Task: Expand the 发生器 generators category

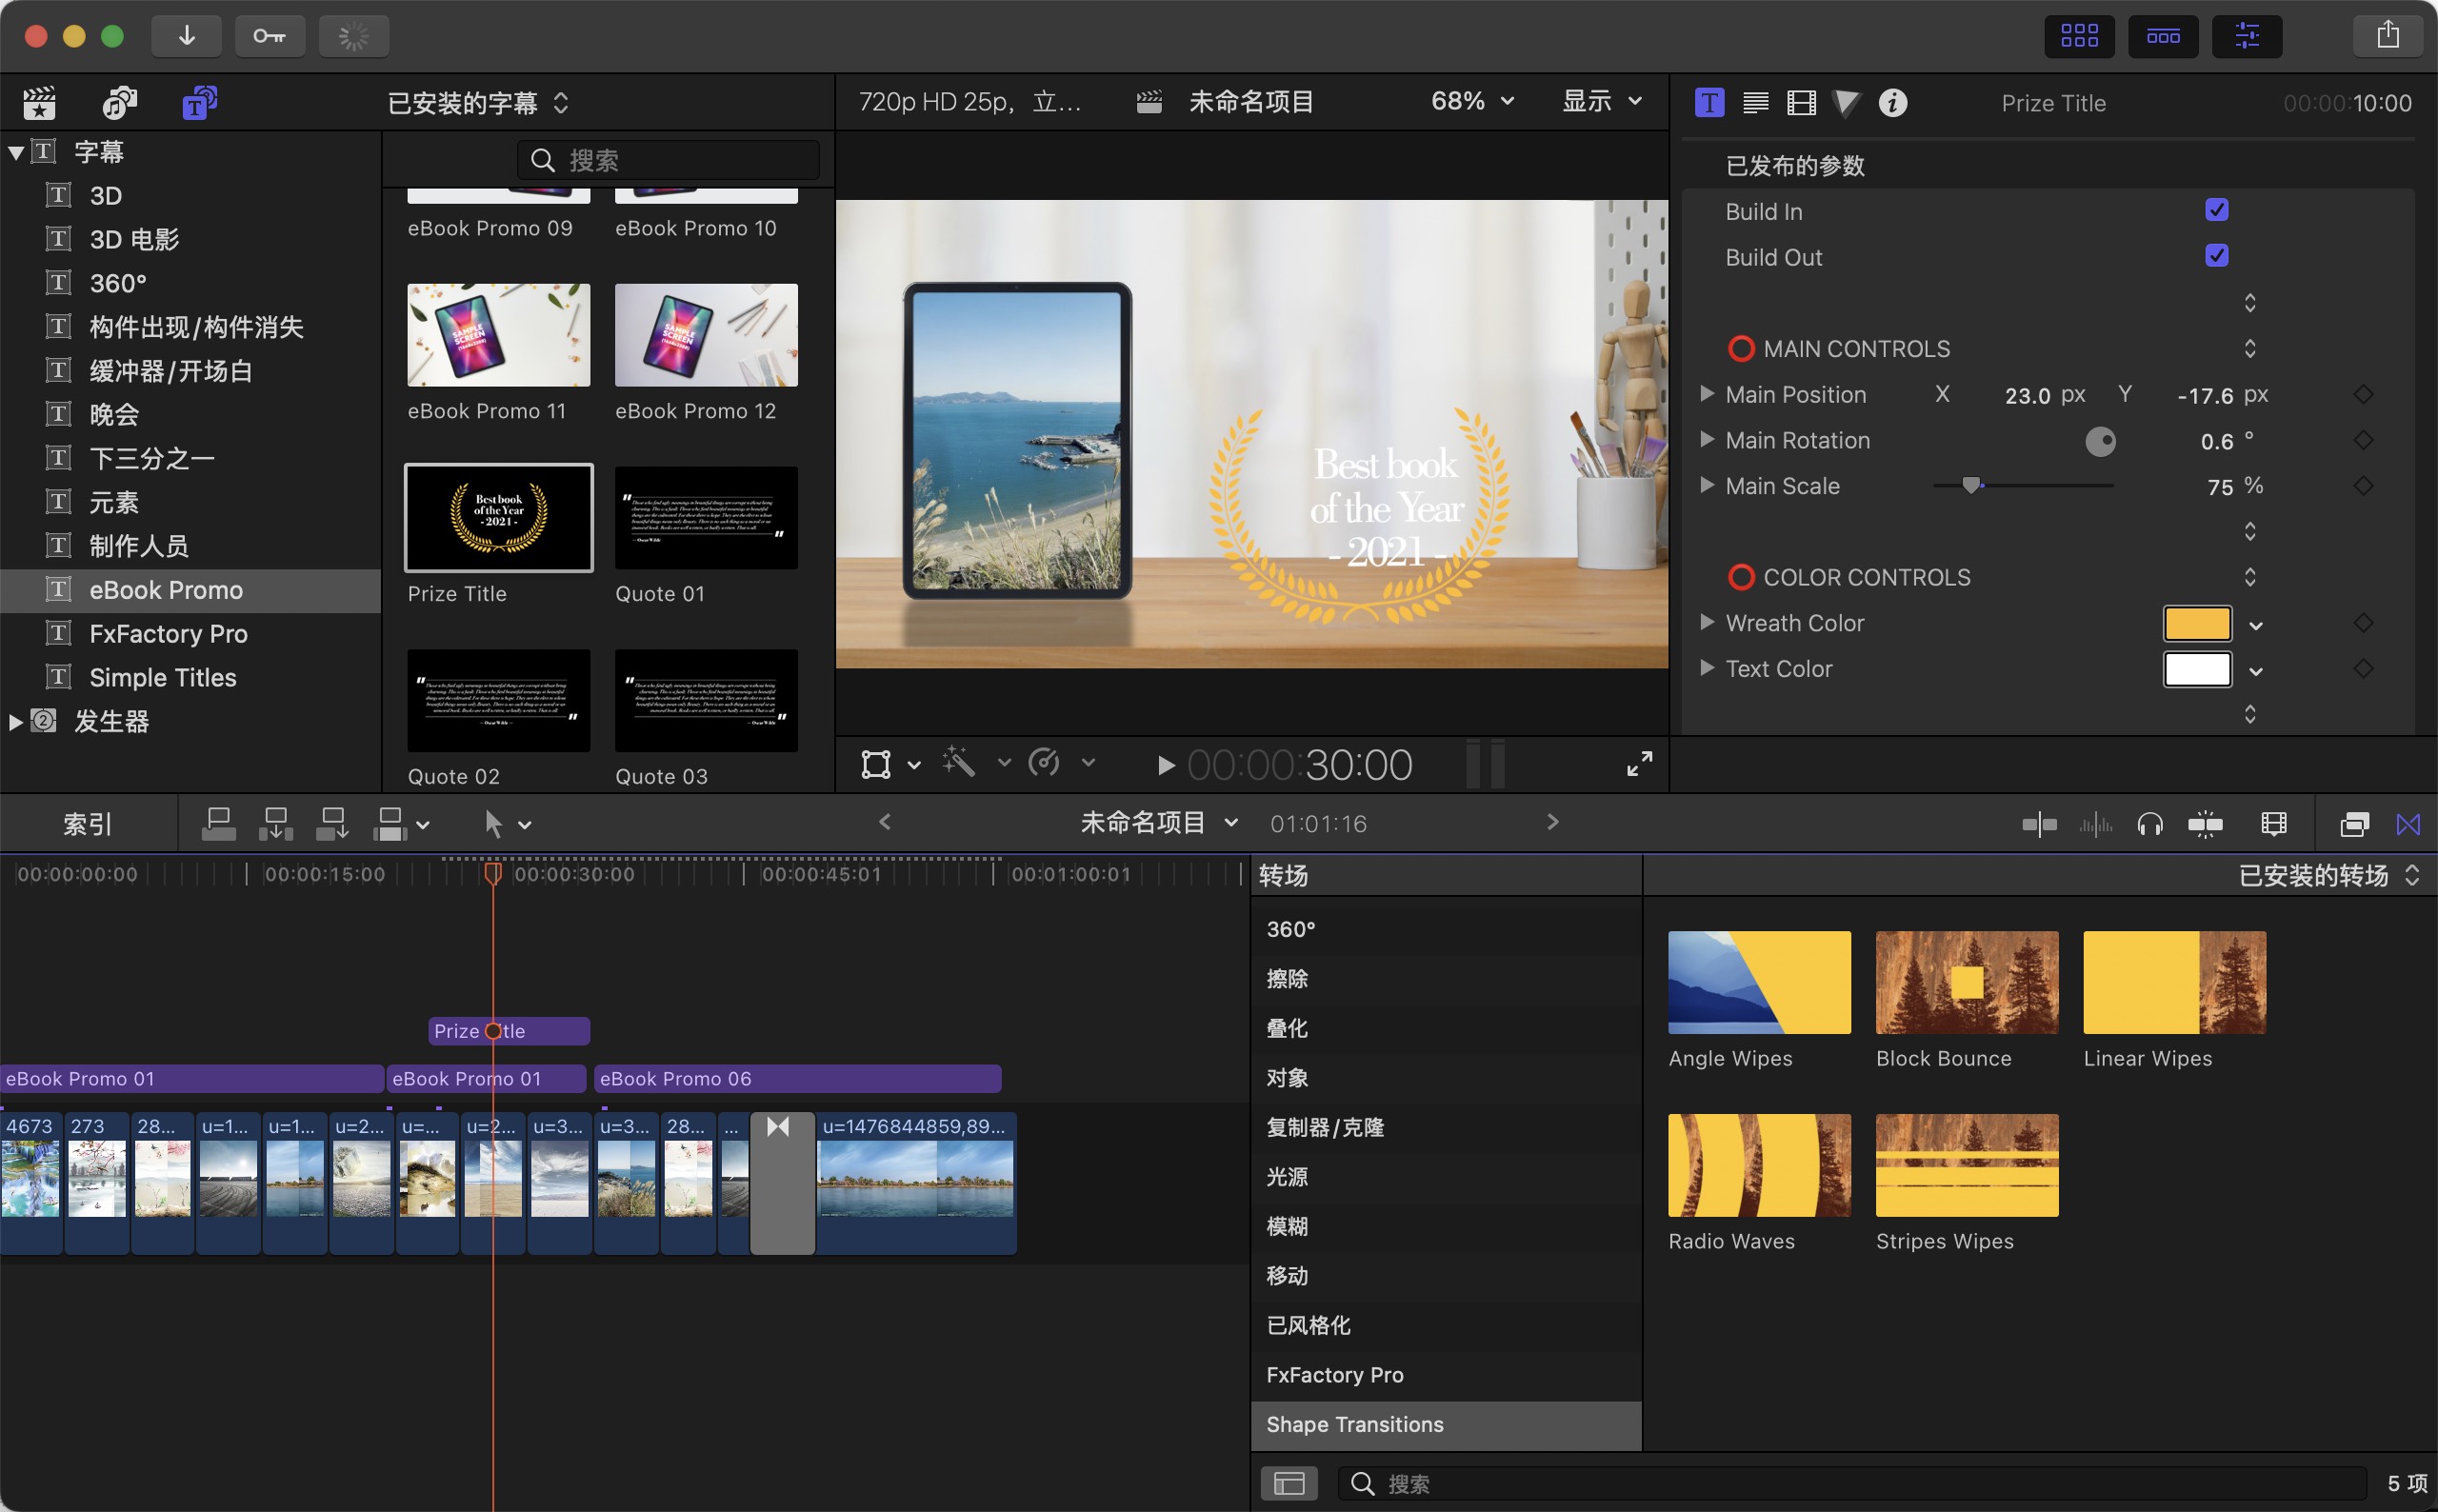Action: pos(15,721)
